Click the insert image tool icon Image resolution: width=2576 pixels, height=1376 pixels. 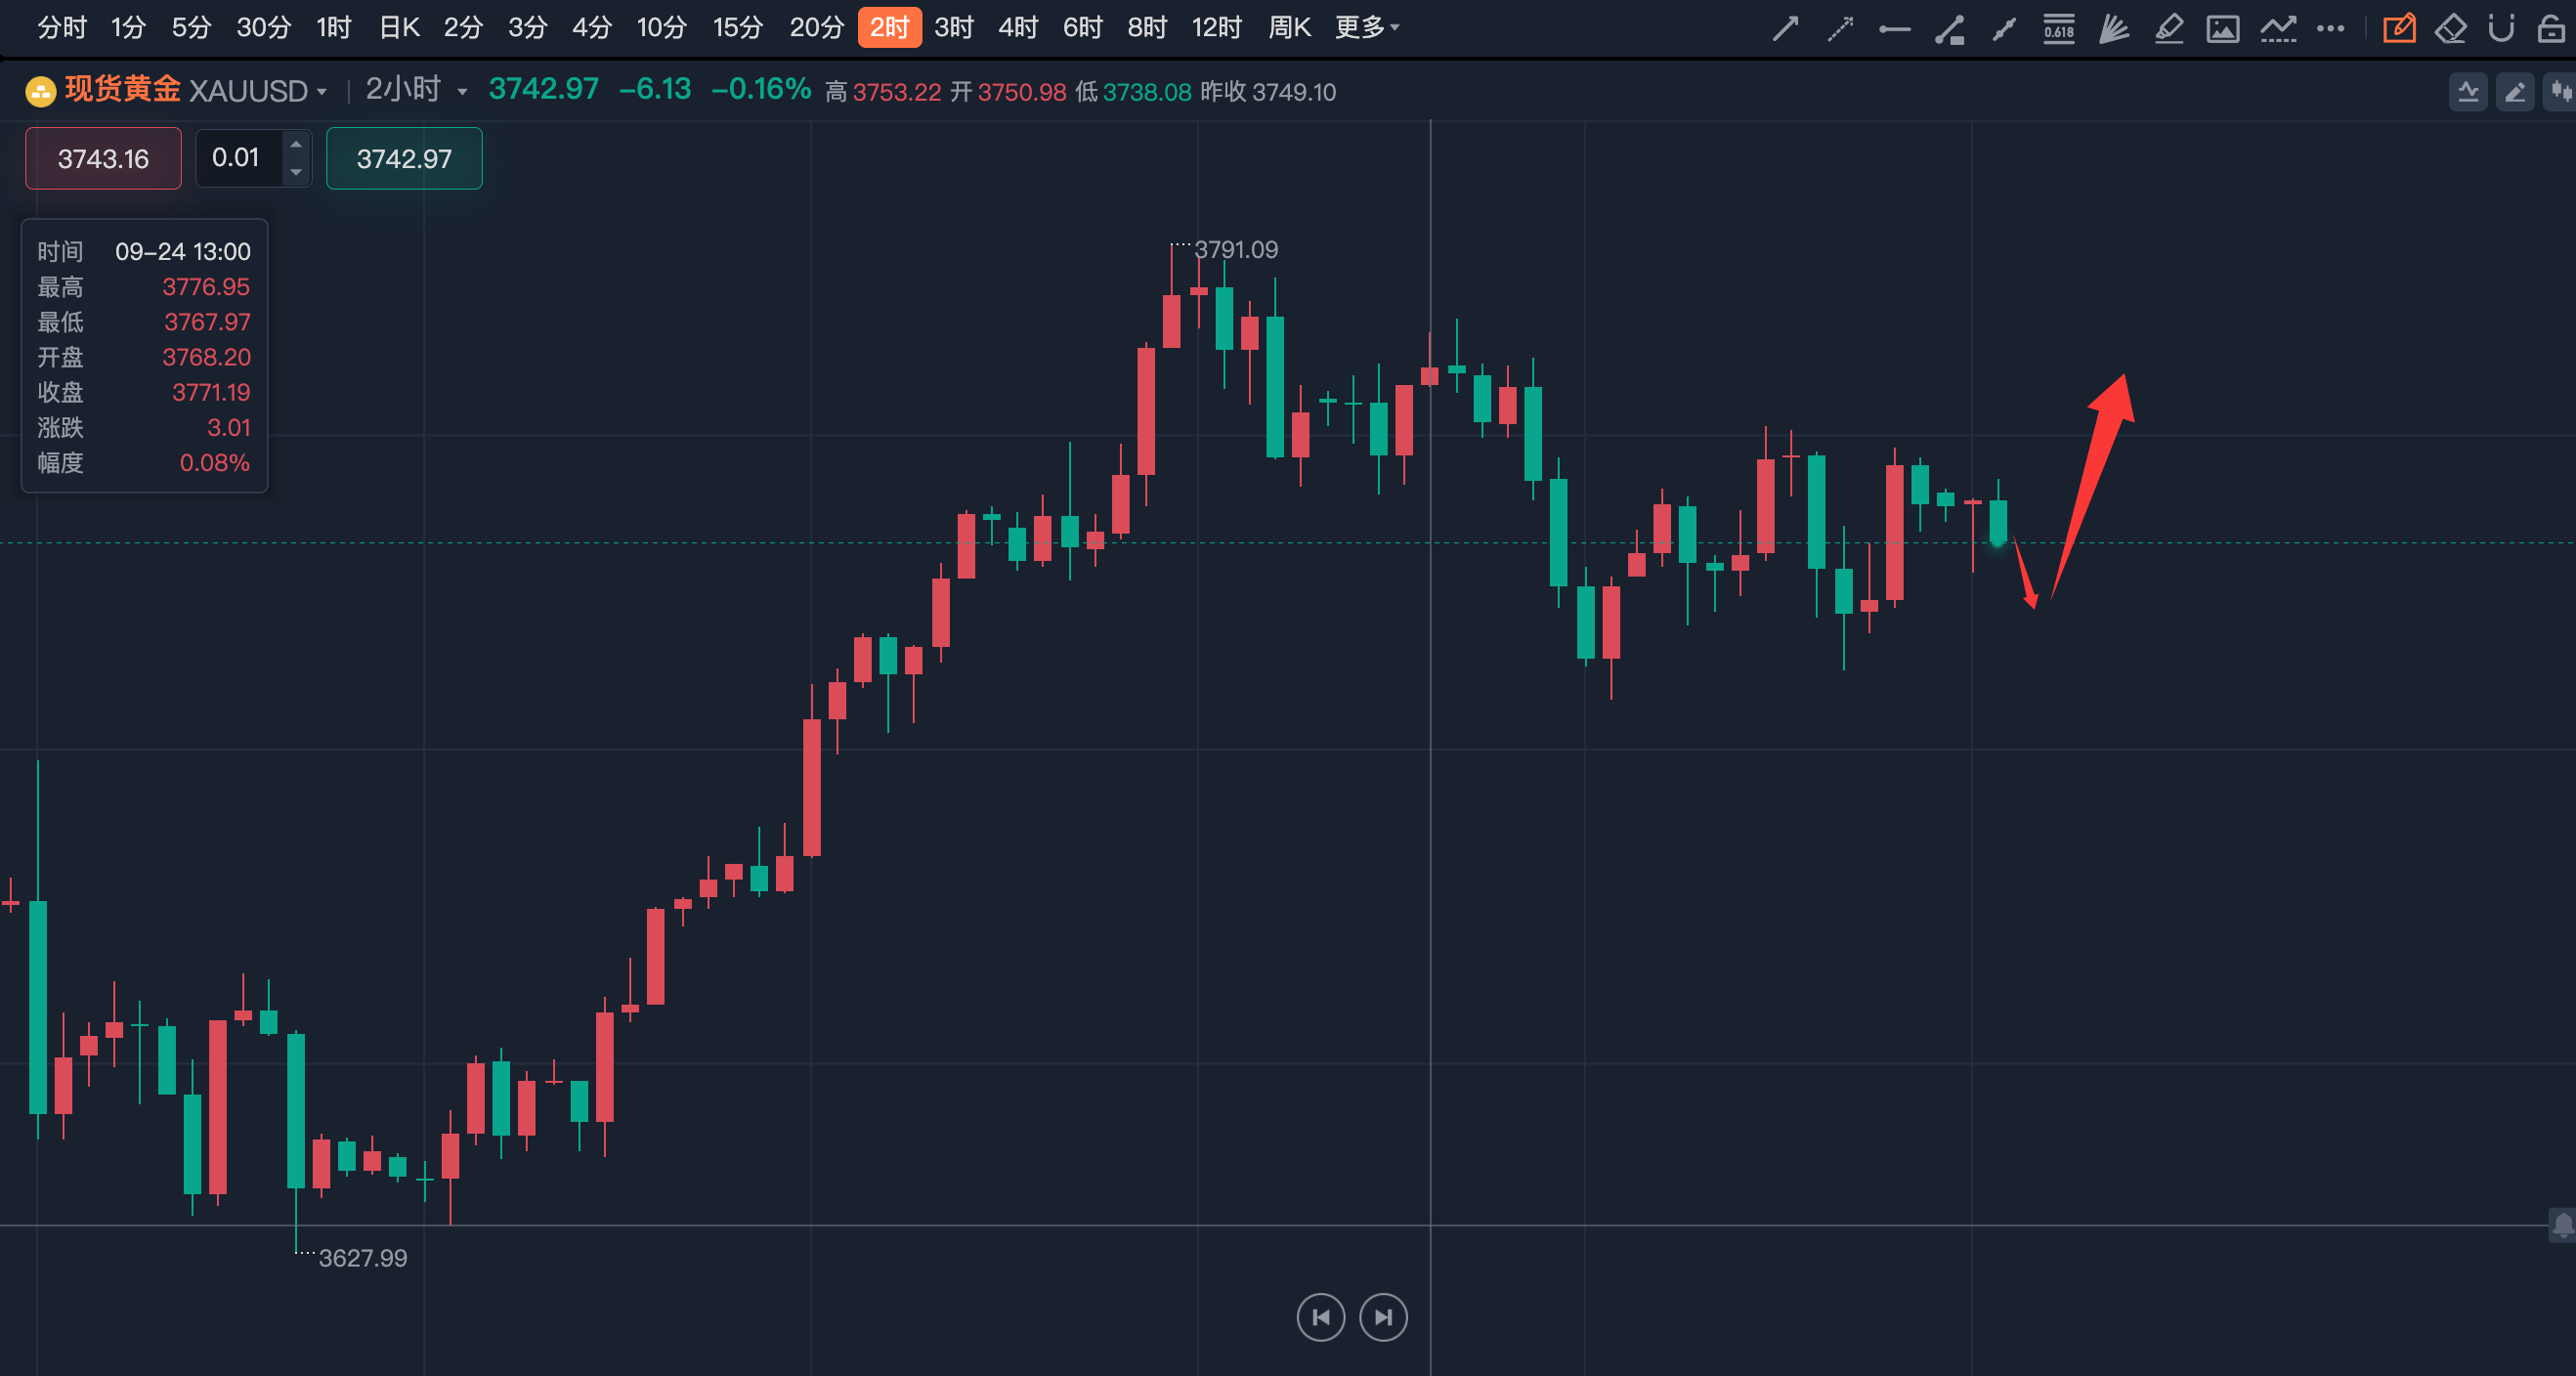click(2222, 28)
